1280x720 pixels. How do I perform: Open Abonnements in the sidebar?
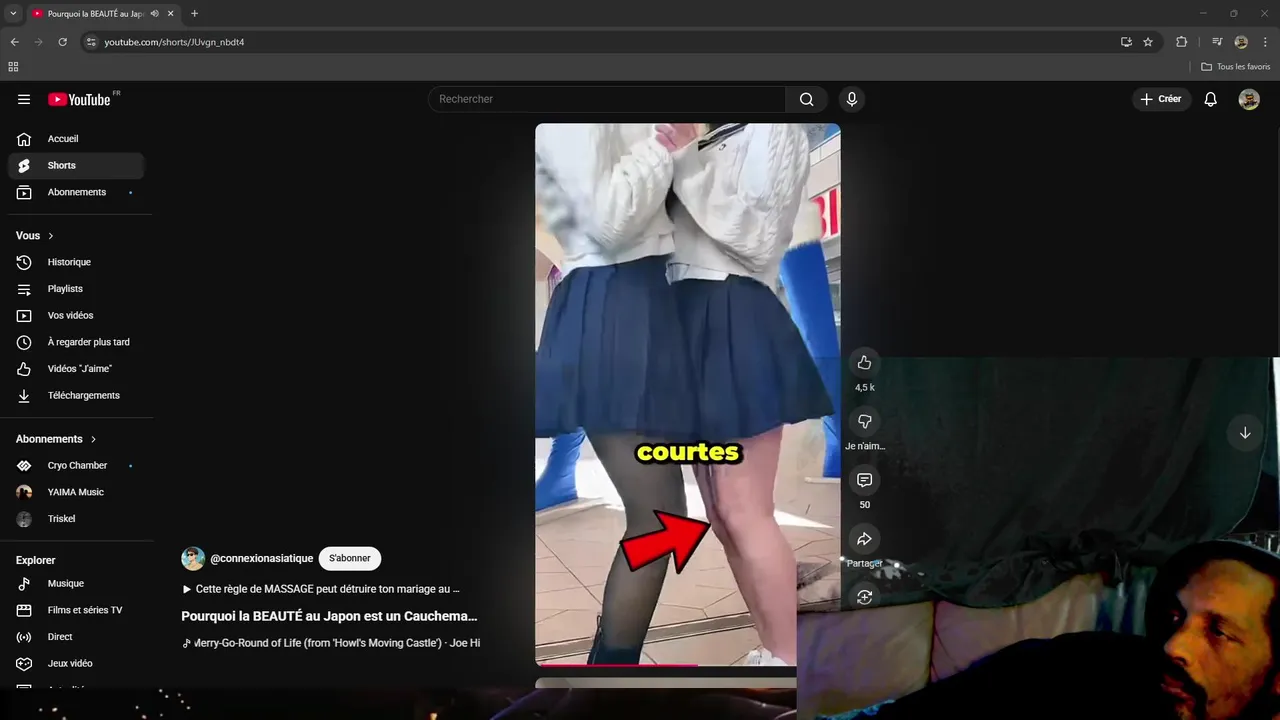[76, 192]
